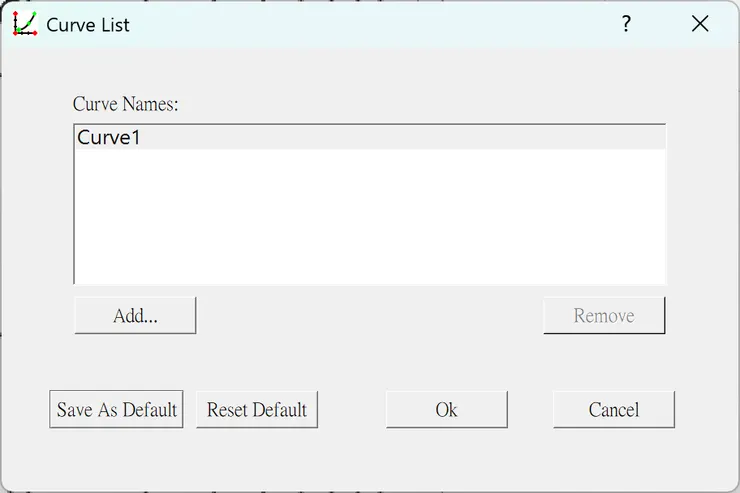This screenshot has width=740, height=493.
Task: Click the Curve Names label
Action: point(125,104)
